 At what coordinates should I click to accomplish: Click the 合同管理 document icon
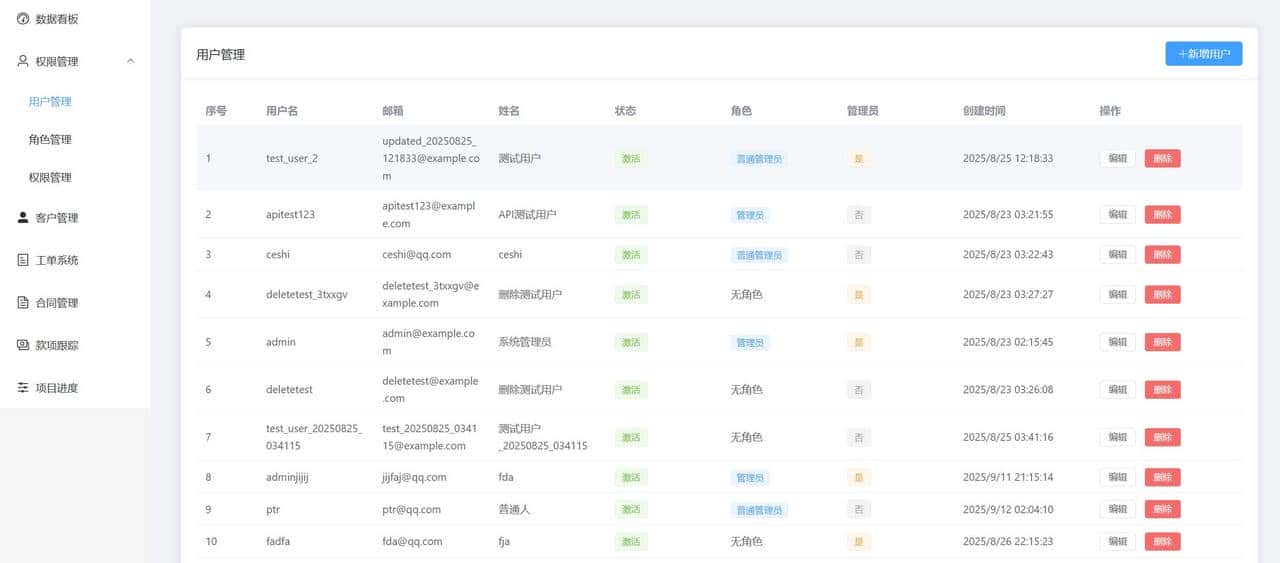[x=23, y=302]
